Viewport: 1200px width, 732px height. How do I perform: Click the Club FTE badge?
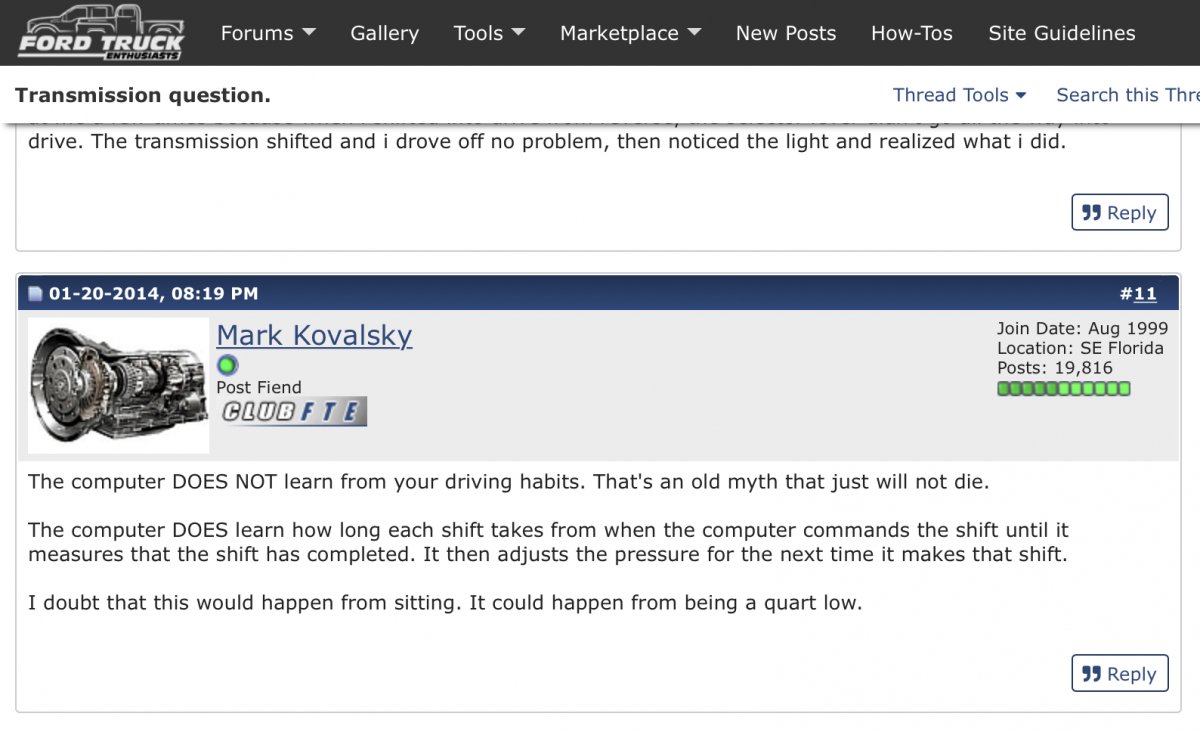click(x=293, y=411)
